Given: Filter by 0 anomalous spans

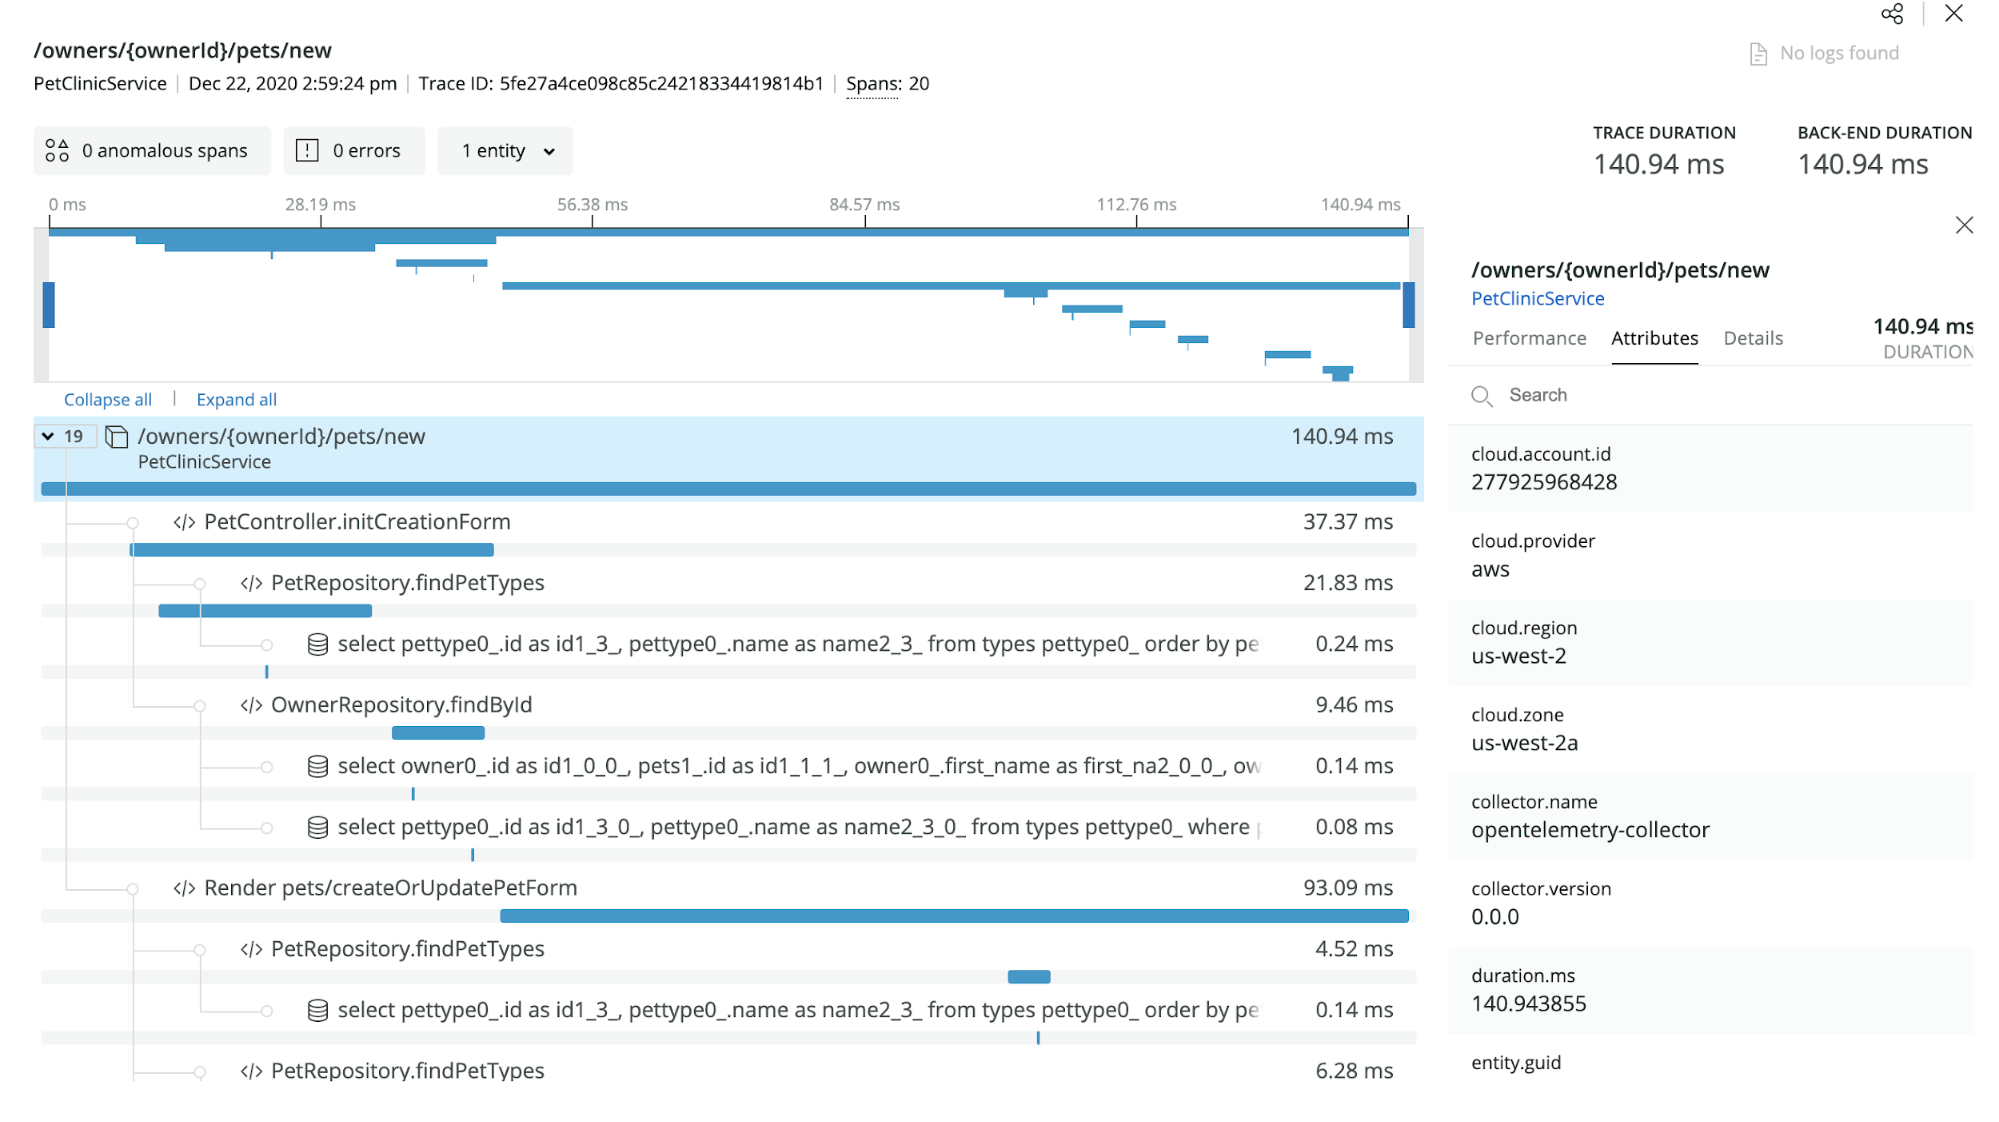Looking at the screenshot, I should coord(152,151).
